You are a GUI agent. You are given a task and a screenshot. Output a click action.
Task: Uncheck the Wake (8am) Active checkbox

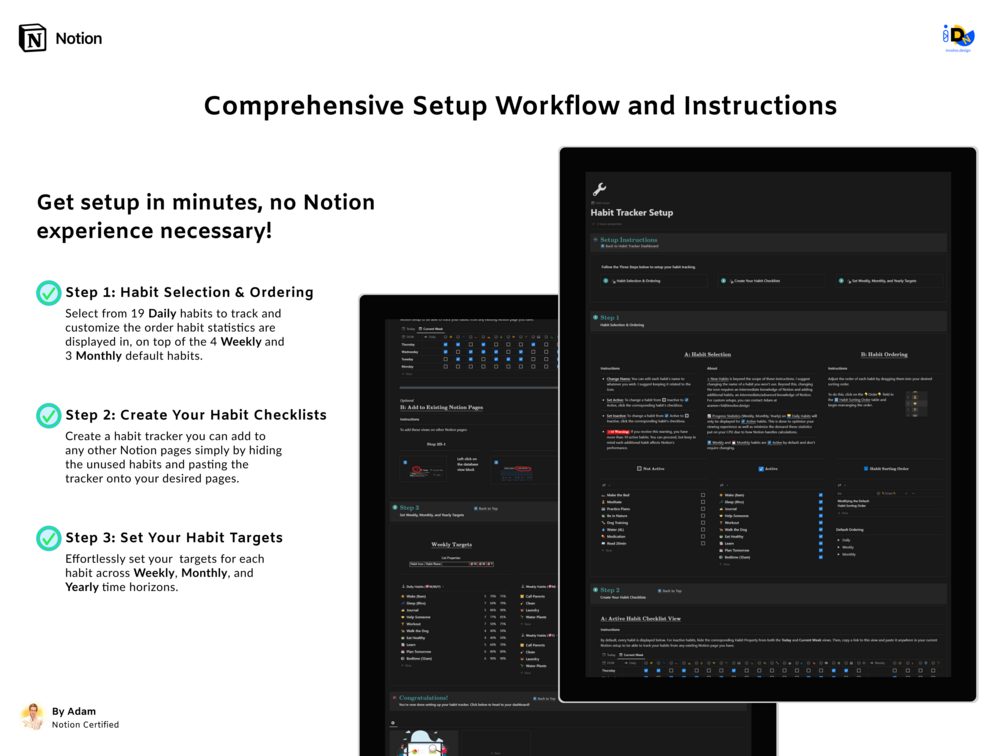pyautogui.click(x=820, y=495)
